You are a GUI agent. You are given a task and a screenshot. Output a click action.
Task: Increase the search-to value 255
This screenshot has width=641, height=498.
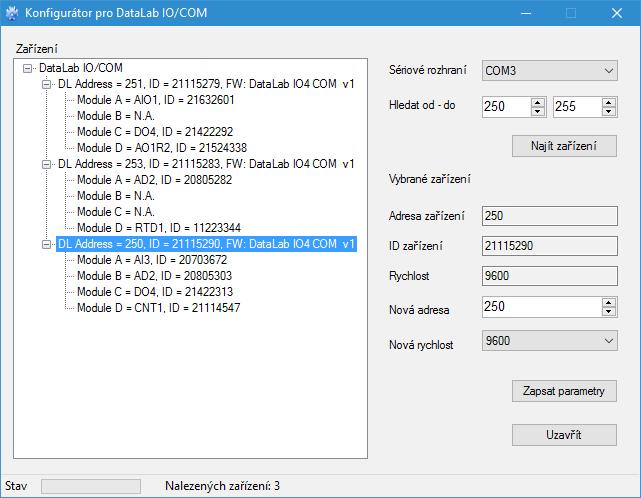point(609,102)
